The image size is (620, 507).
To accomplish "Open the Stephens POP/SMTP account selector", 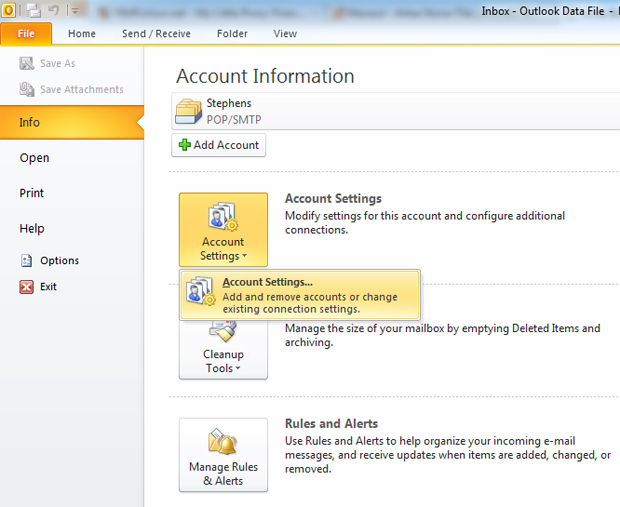I will (395, 111).
